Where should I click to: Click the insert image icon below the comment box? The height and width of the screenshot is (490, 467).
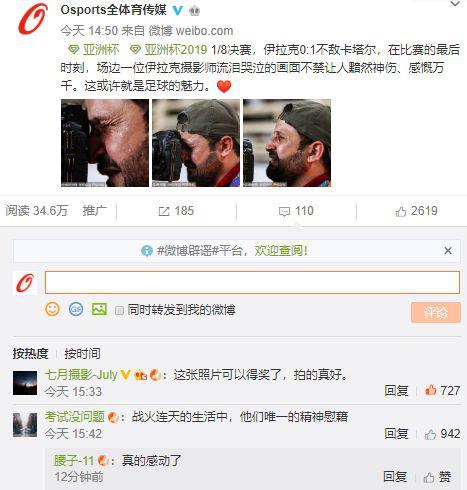99,309
